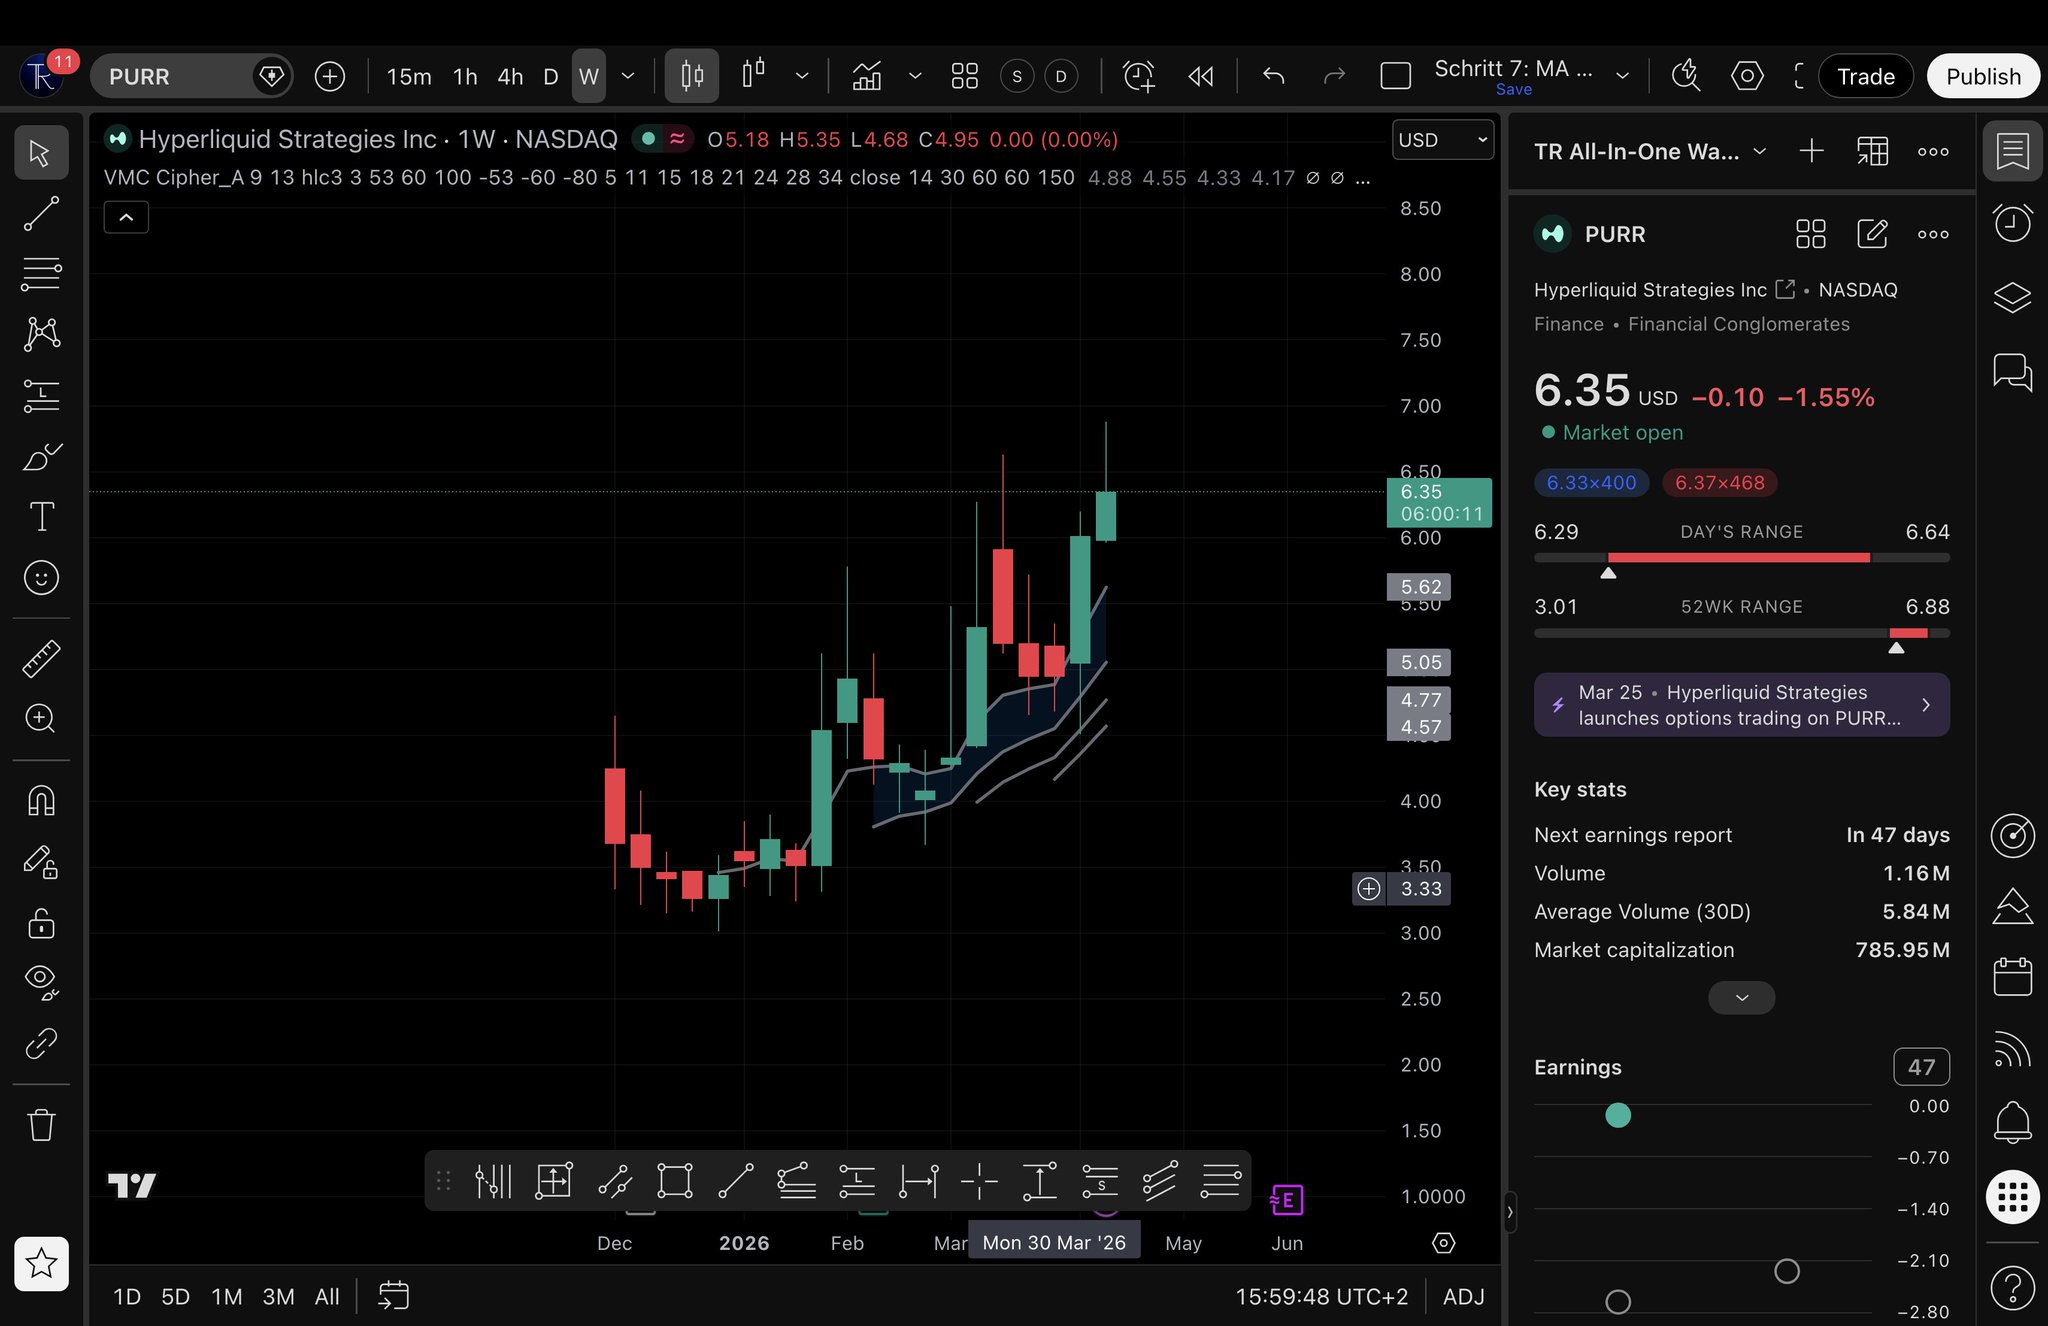Viewport: 2048px width, 1326px height.
Task: Collapse the indicator legend arrow
Action: pyautogui.click(x=126, y=217)
